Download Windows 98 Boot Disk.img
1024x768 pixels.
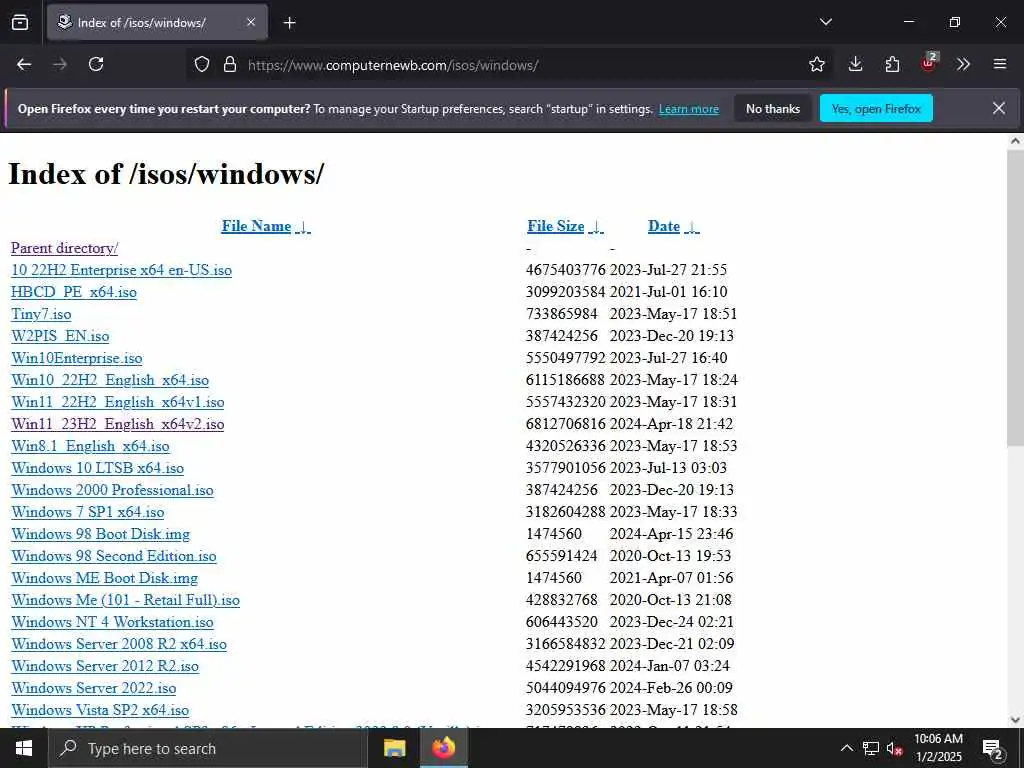click(101, 534)
